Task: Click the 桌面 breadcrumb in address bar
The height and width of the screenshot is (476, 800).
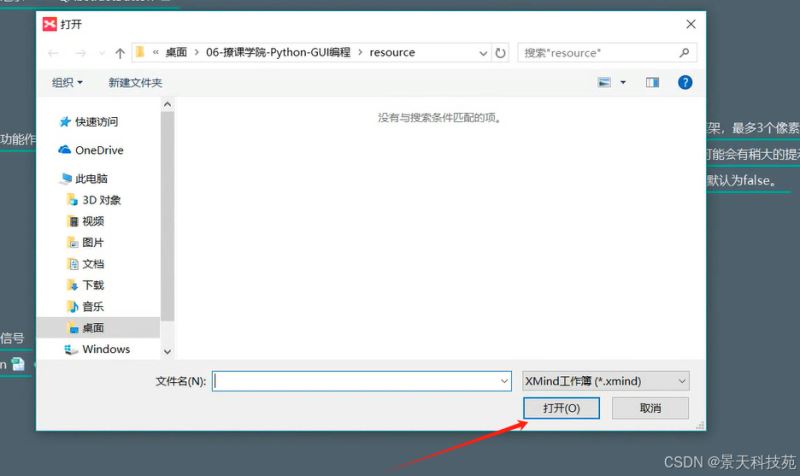Action: click(176, 53)
